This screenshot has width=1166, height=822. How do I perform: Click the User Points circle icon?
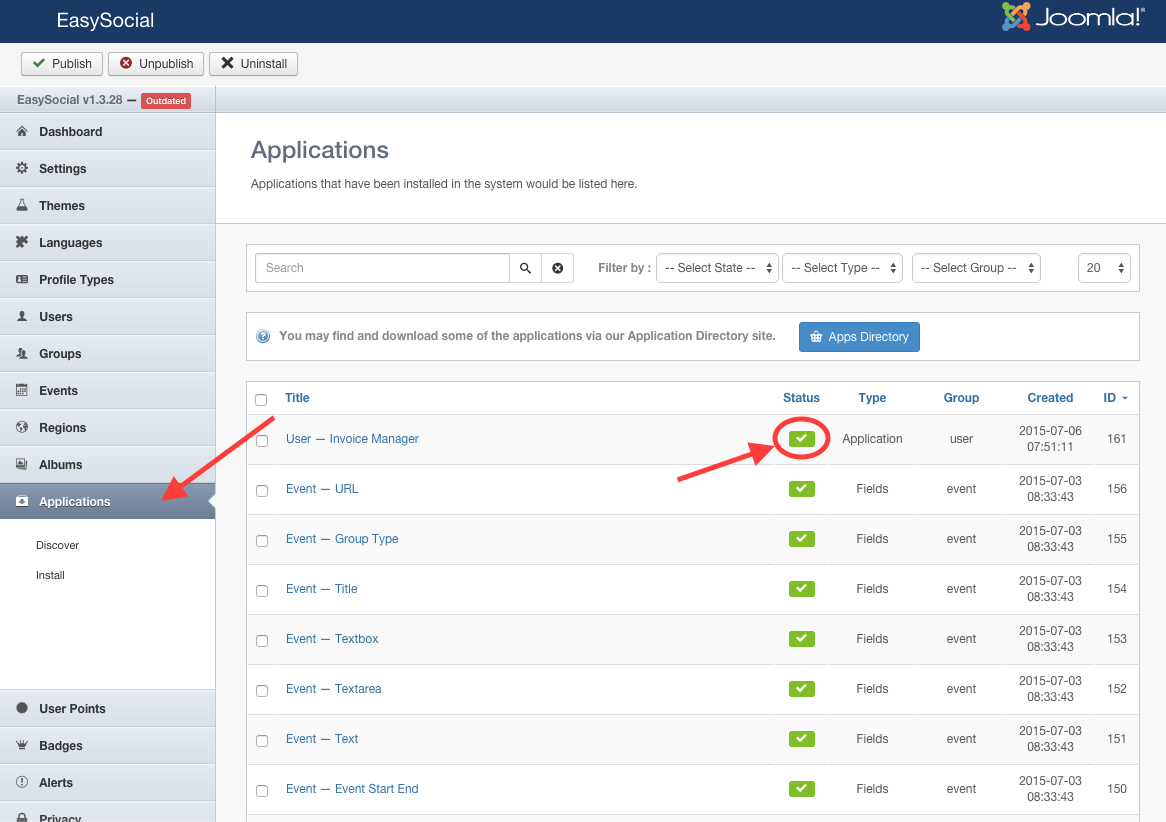pyautogui.click(x=22, y=708)
